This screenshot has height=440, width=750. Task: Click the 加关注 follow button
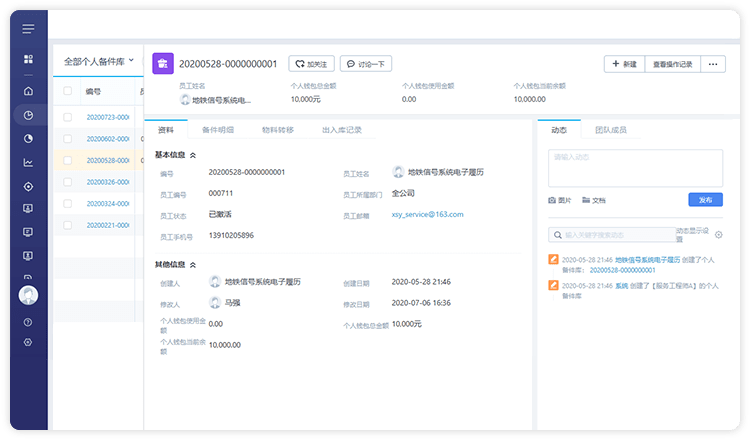[311, 64]
